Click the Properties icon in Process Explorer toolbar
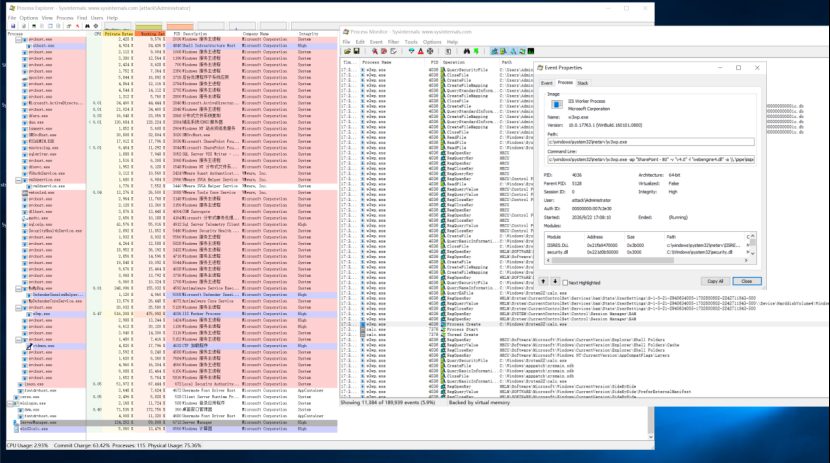830x463 pixels. click(x=69, y=26)
